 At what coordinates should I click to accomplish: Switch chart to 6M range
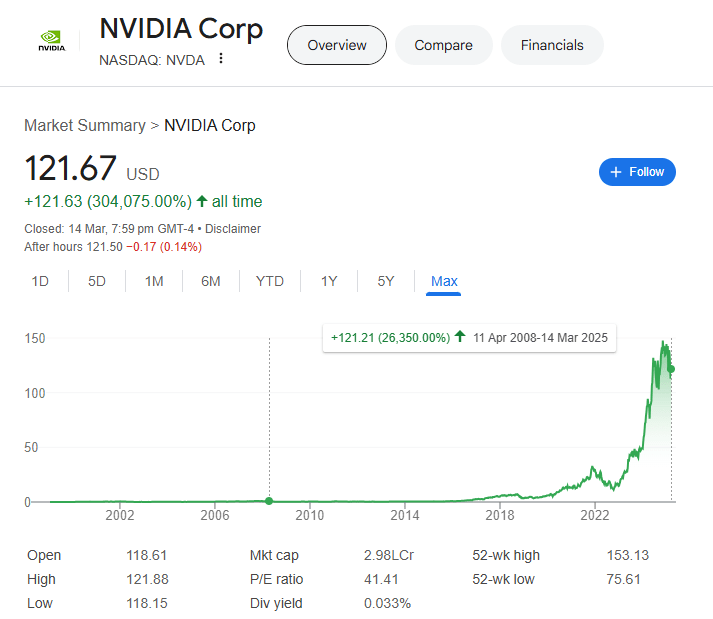(210, 281)
